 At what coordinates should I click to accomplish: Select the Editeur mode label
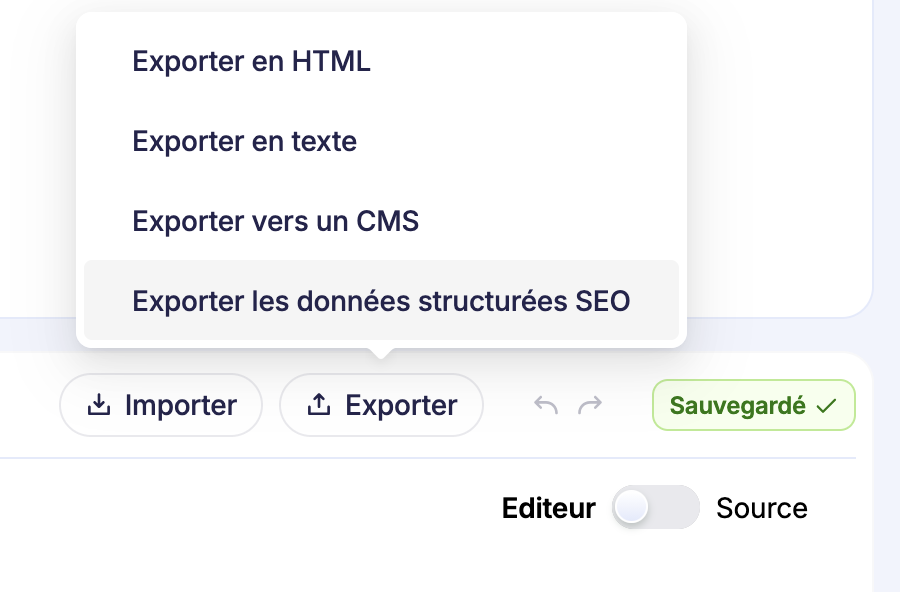point(548,508)
